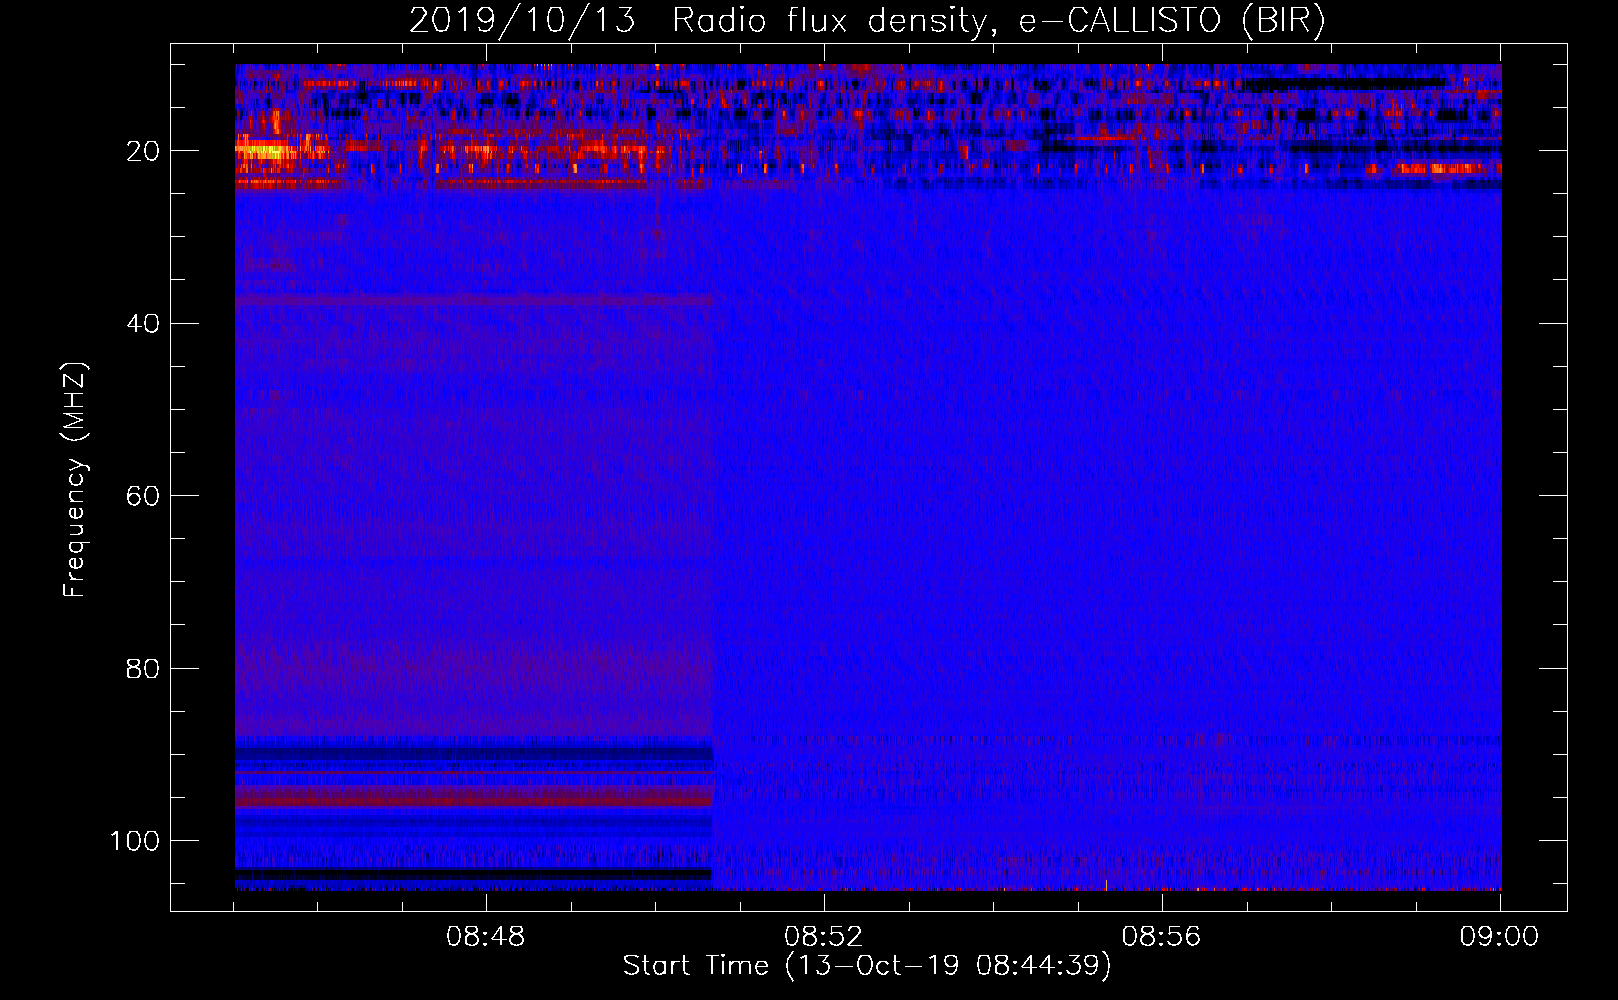Click the frequency tick label 80

(x=143, y=668)
